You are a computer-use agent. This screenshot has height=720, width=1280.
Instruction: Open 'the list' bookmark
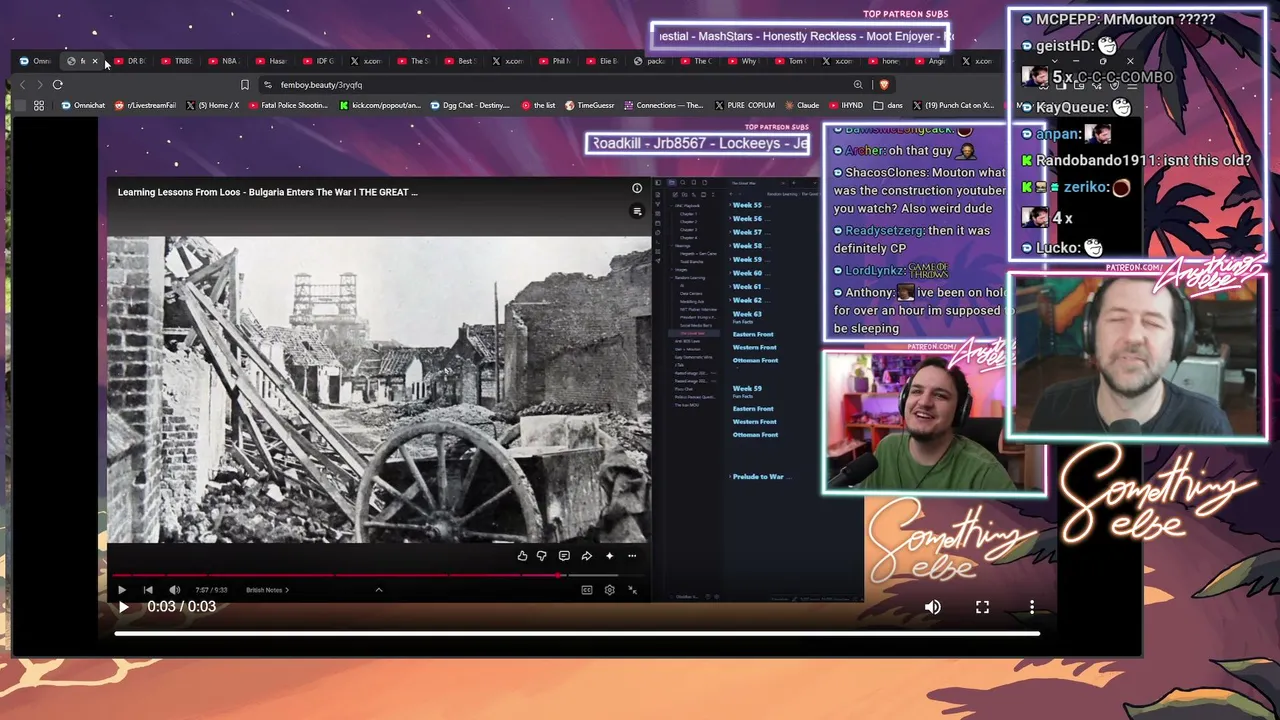(x=539, y=105)
